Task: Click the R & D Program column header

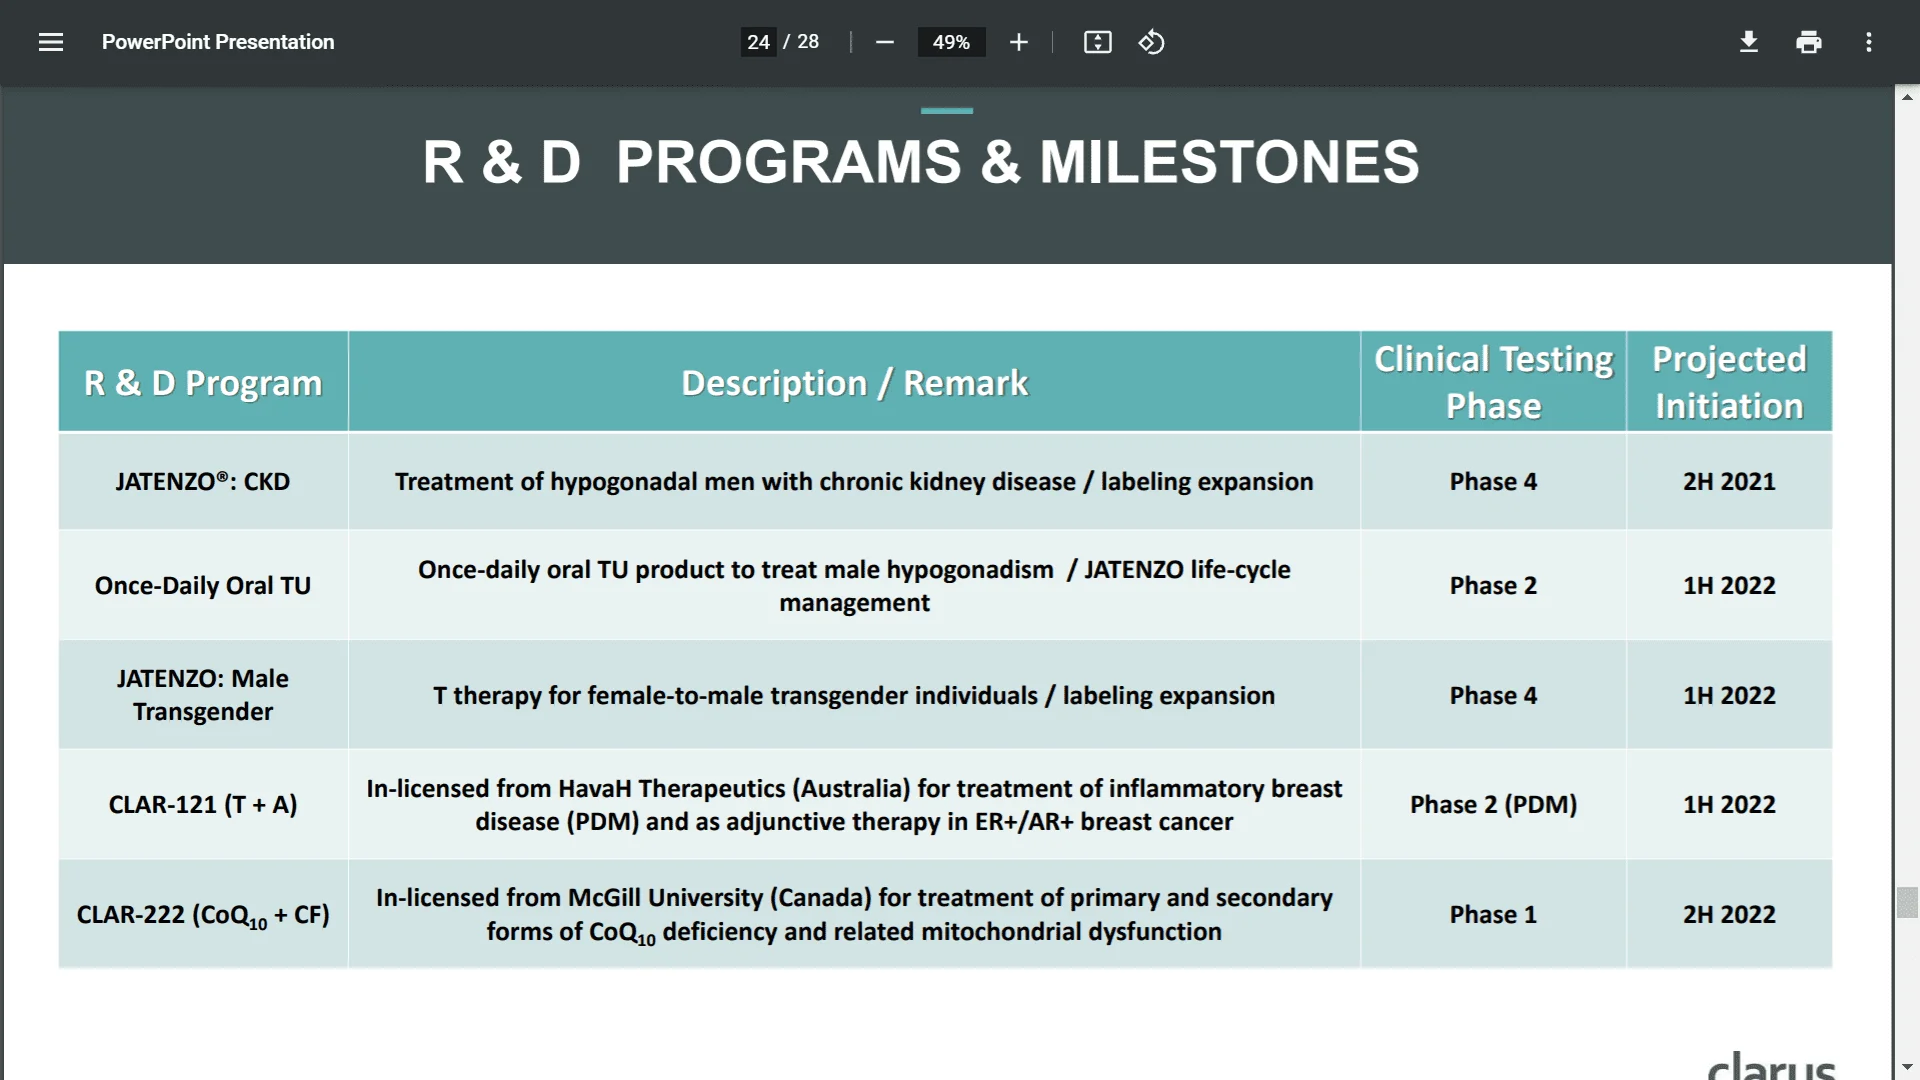Action: click(x=203, y=382)
